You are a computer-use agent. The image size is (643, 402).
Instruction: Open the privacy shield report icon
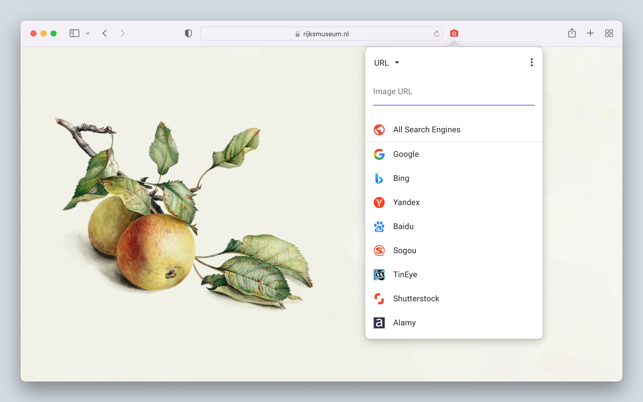(x=188, y=33)
